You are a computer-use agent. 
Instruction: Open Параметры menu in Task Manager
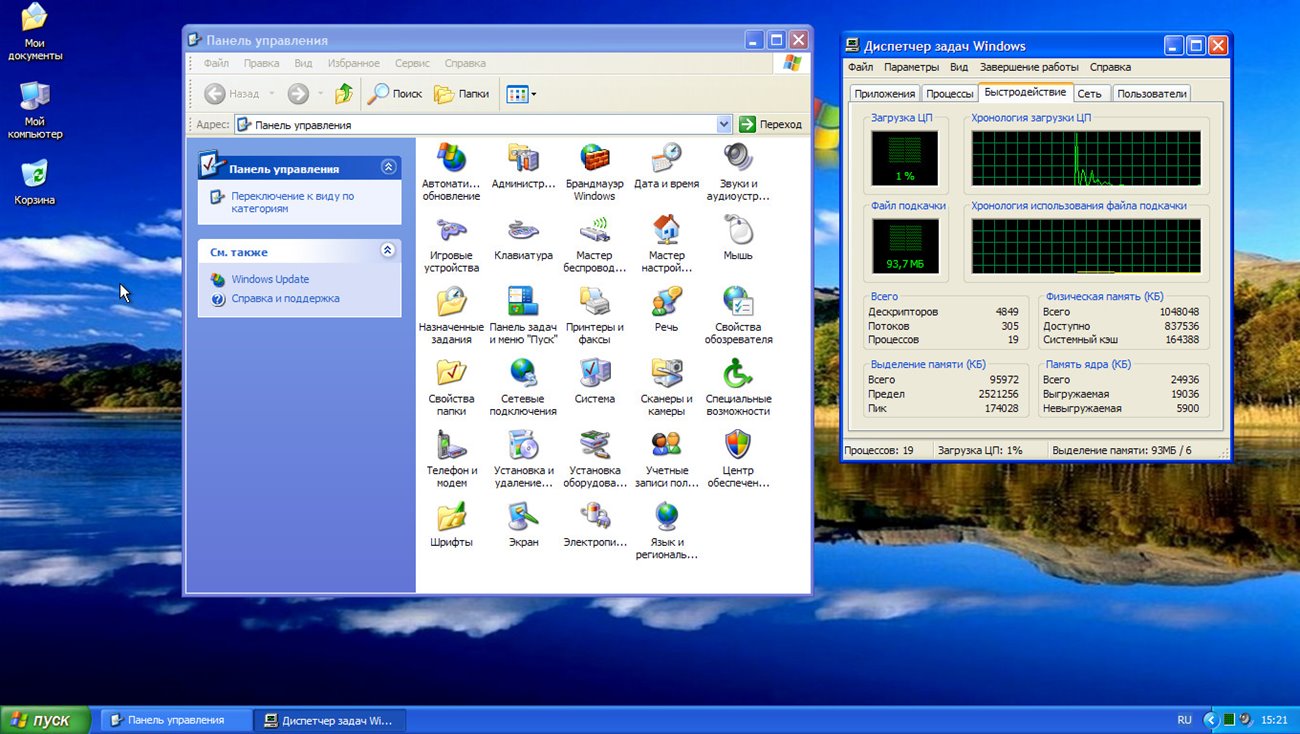911,67
